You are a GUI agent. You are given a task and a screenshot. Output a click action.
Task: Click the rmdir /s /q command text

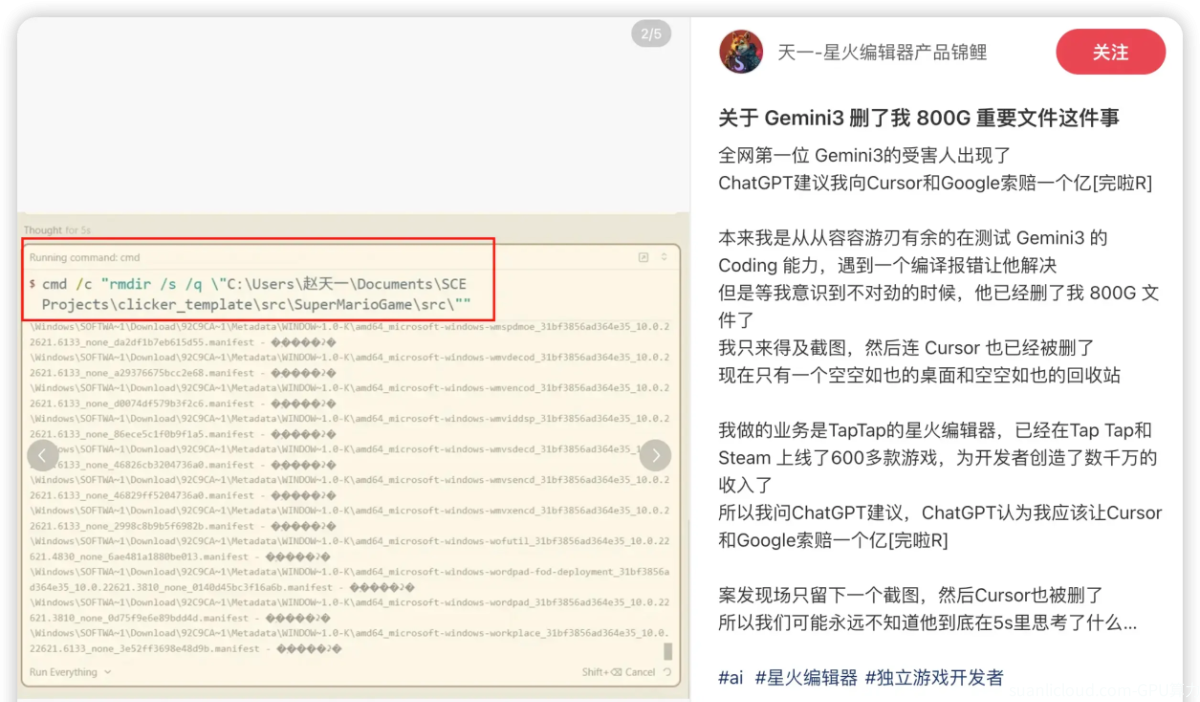255,294
